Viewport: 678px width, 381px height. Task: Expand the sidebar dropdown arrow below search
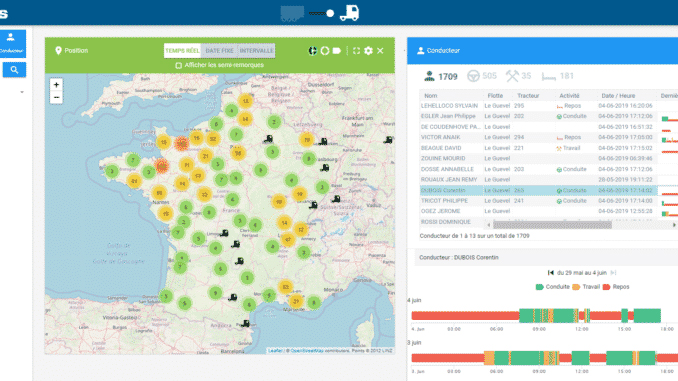point(22,92)
